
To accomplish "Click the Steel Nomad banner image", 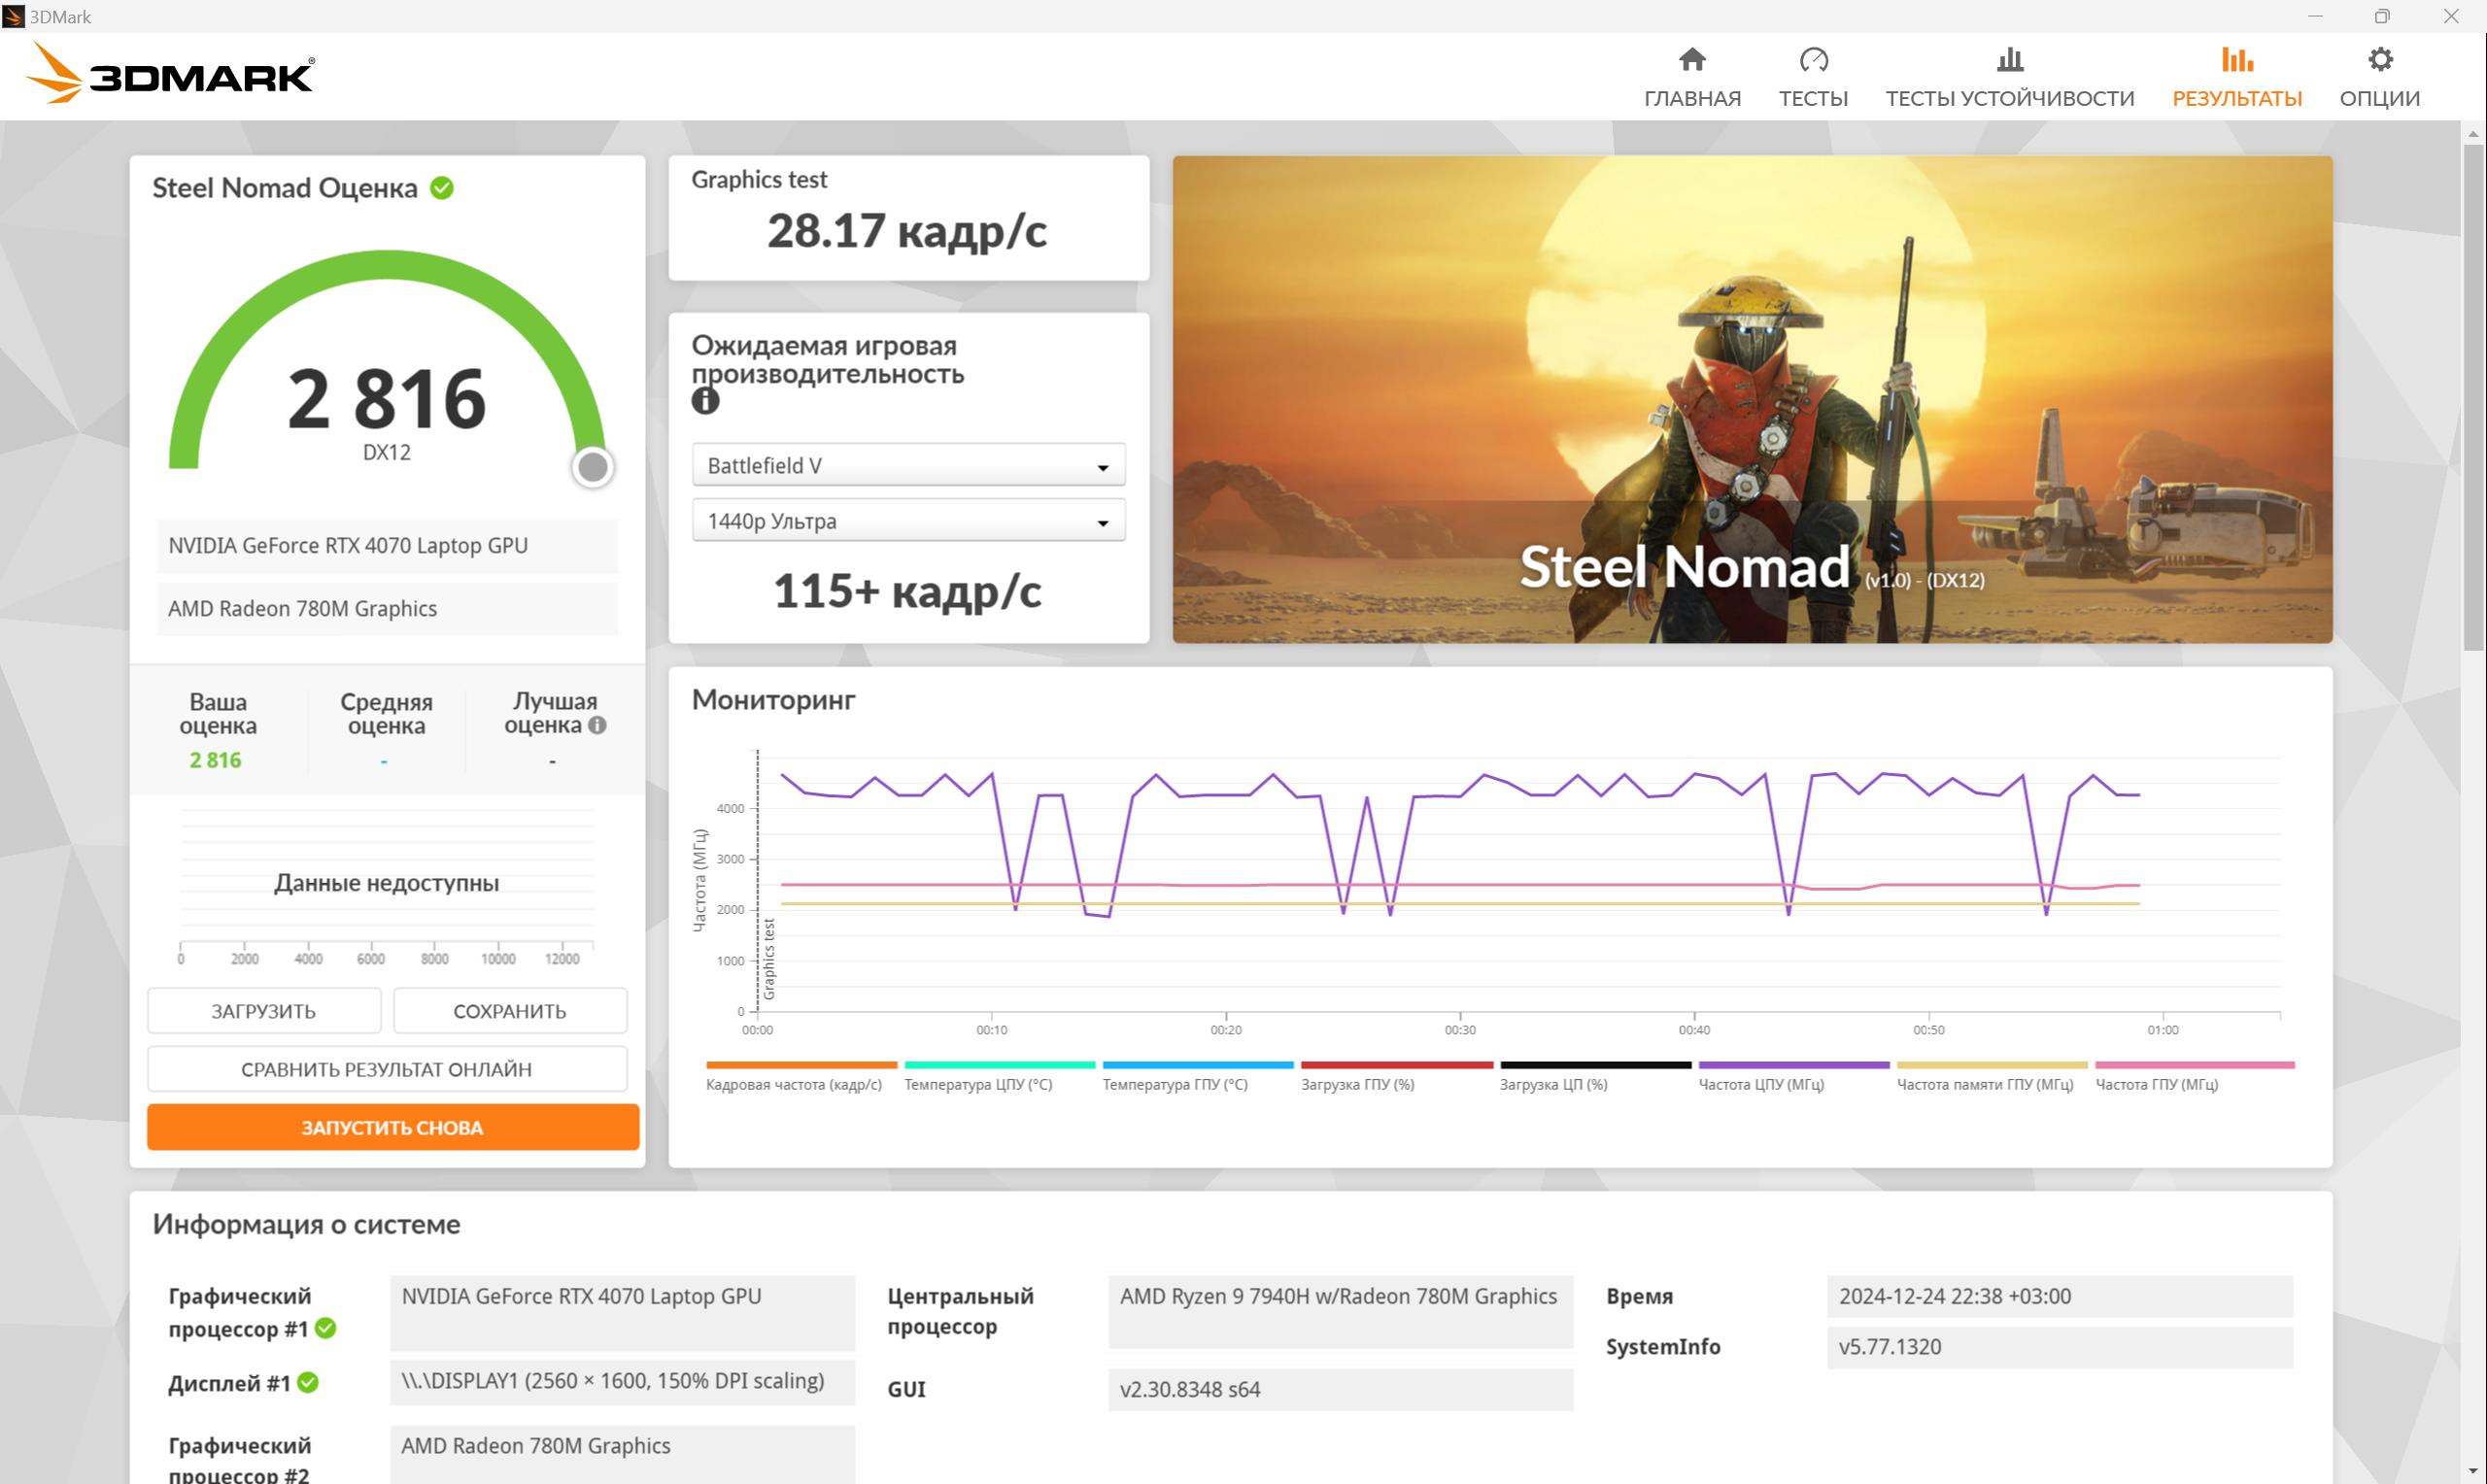I will coord(1752,399).
